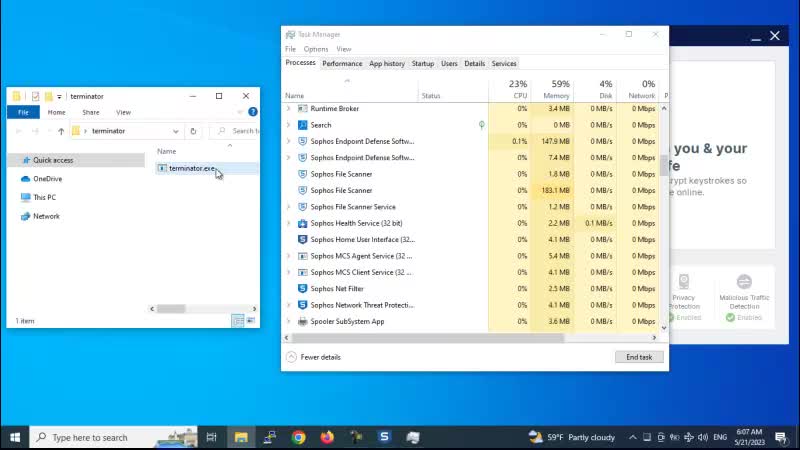The width and height of the screenshot is (800, 450).
Task: Switch to the Performance tab
Action: [342, 64]
